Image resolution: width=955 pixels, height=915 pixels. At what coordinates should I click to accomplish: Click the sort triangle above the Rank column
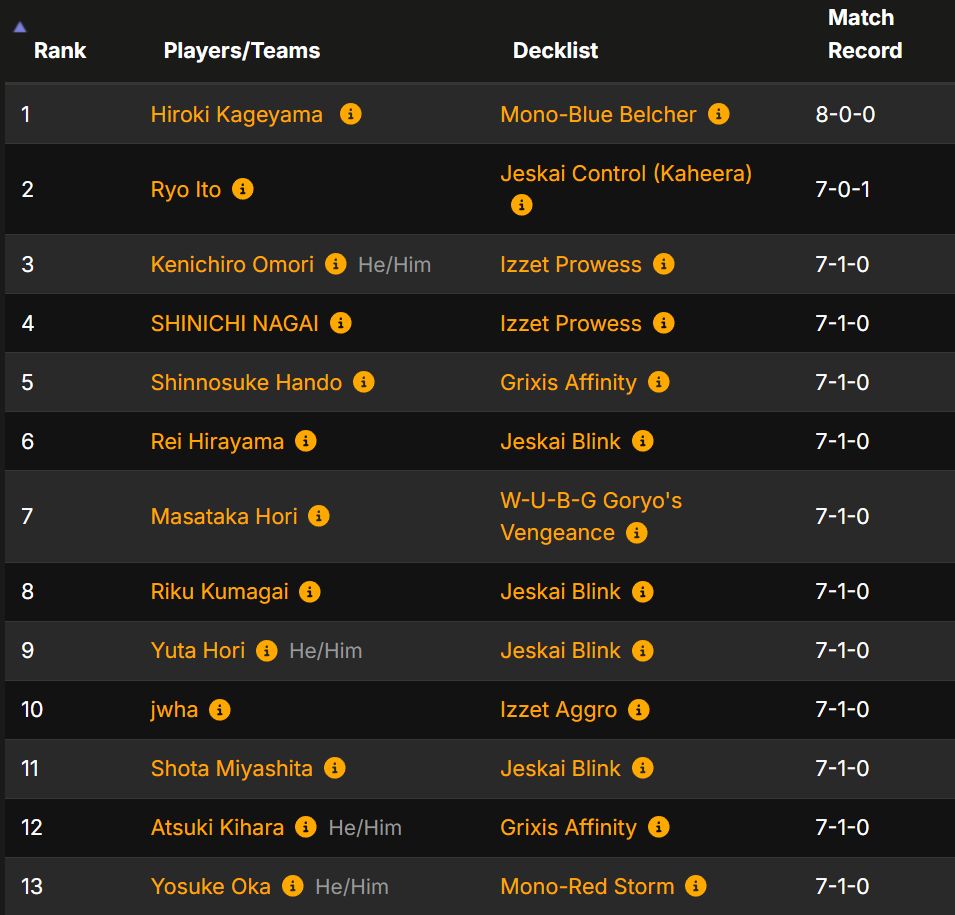[x=18, y=28]
